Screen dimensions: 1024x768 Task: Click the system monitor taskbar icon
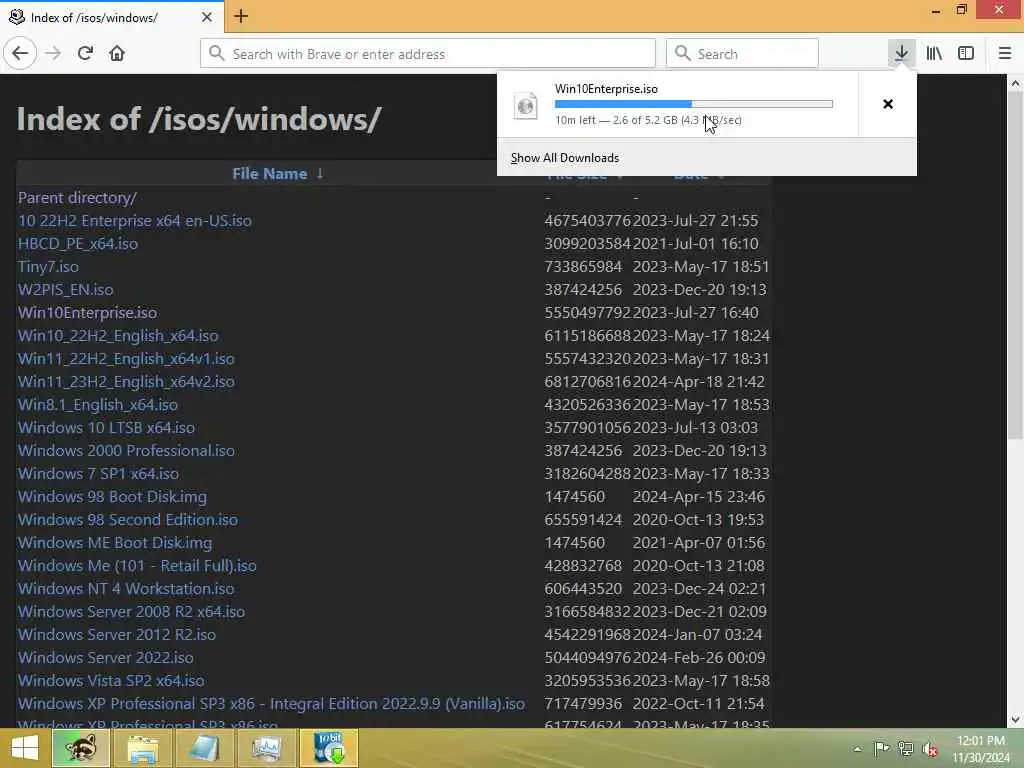[x=266, y=748]
